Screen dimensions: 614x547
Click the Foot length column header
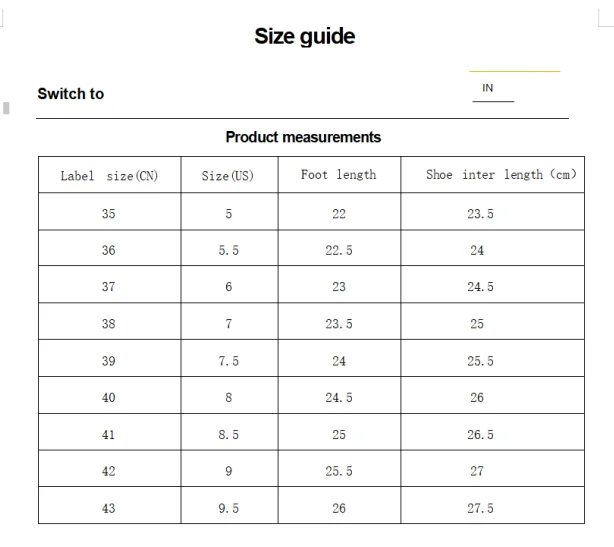(x=339, y=175)
